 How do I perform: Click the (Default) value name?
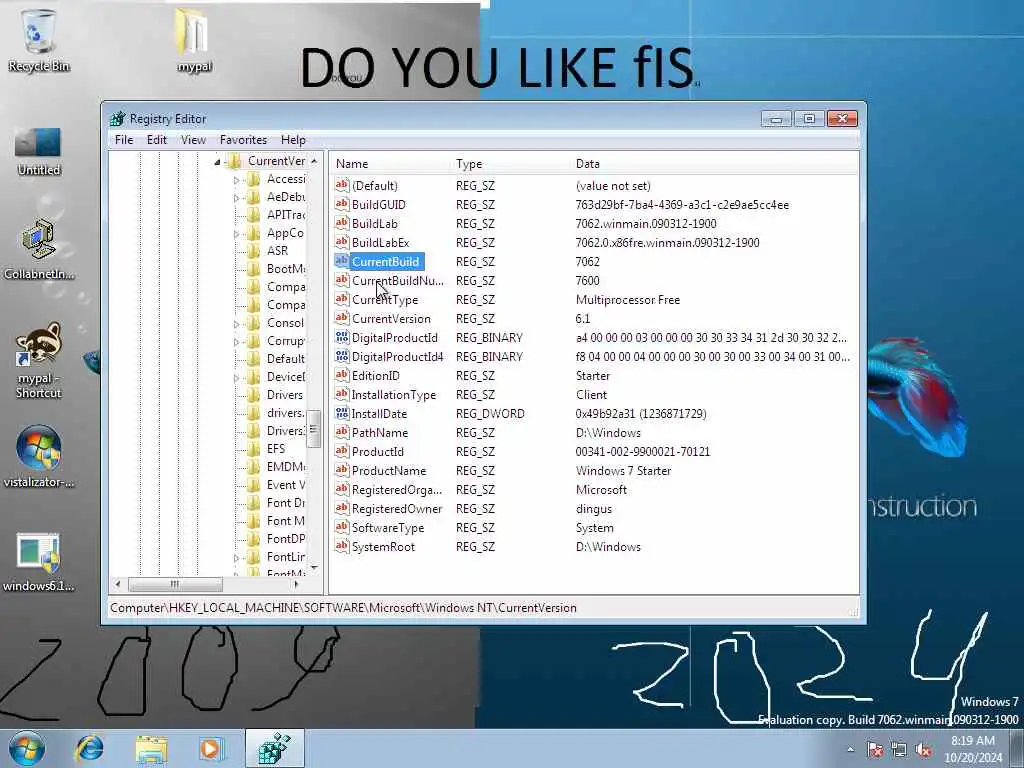pos(374,185)
